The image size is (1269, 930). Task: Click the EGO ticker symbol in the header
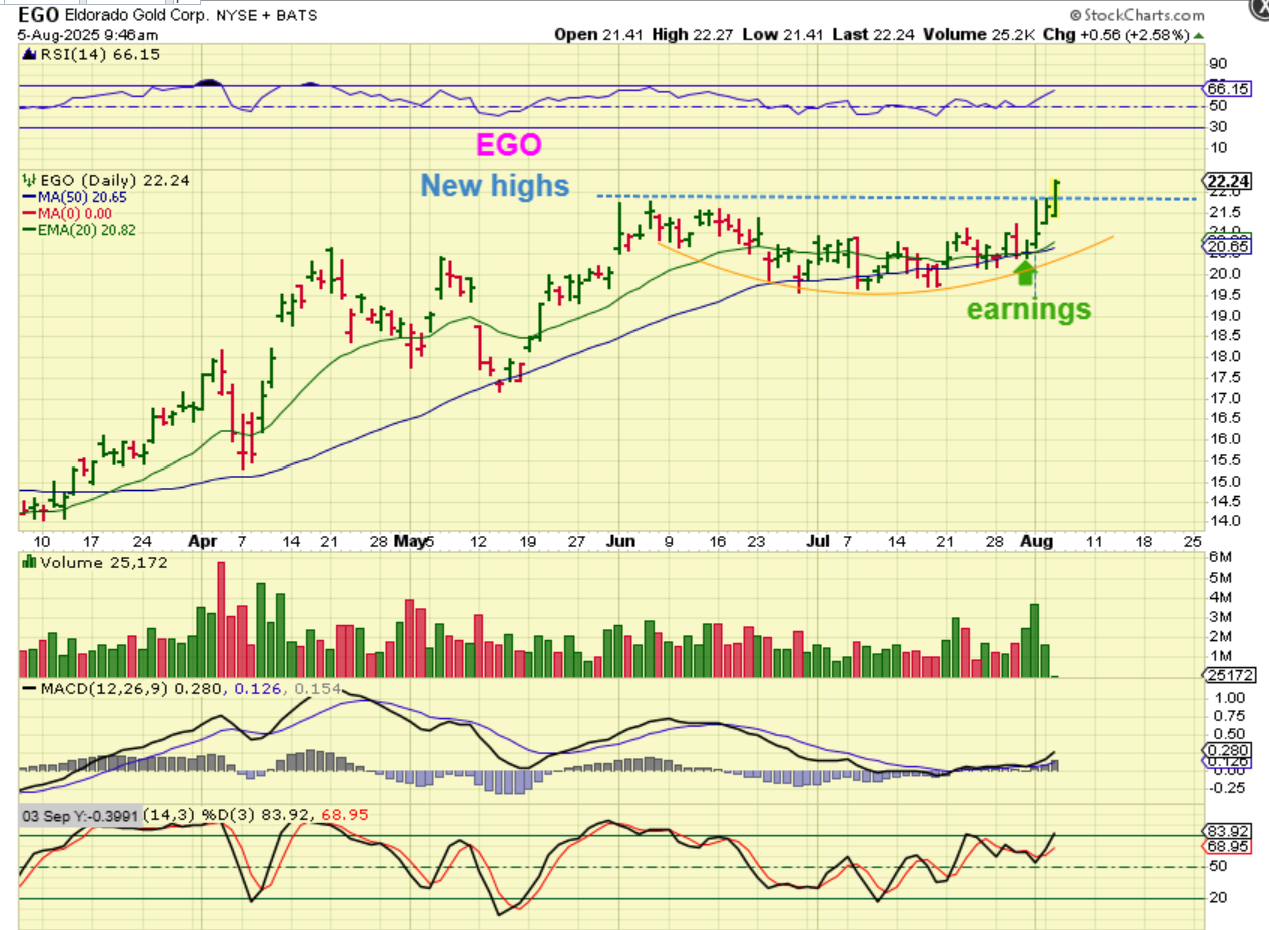point(38,15)
